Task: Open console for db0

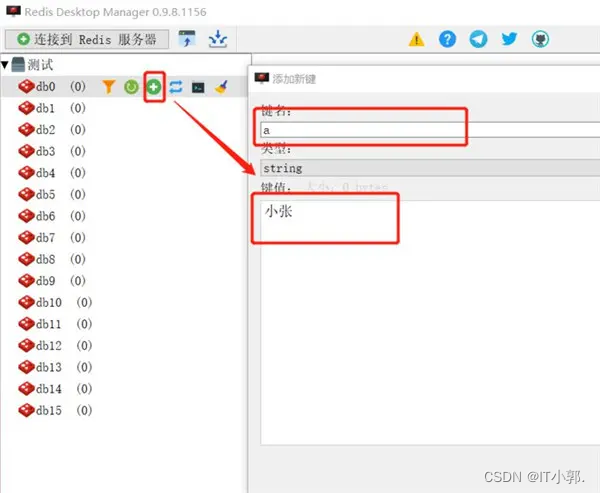Action: pos(198,88)
